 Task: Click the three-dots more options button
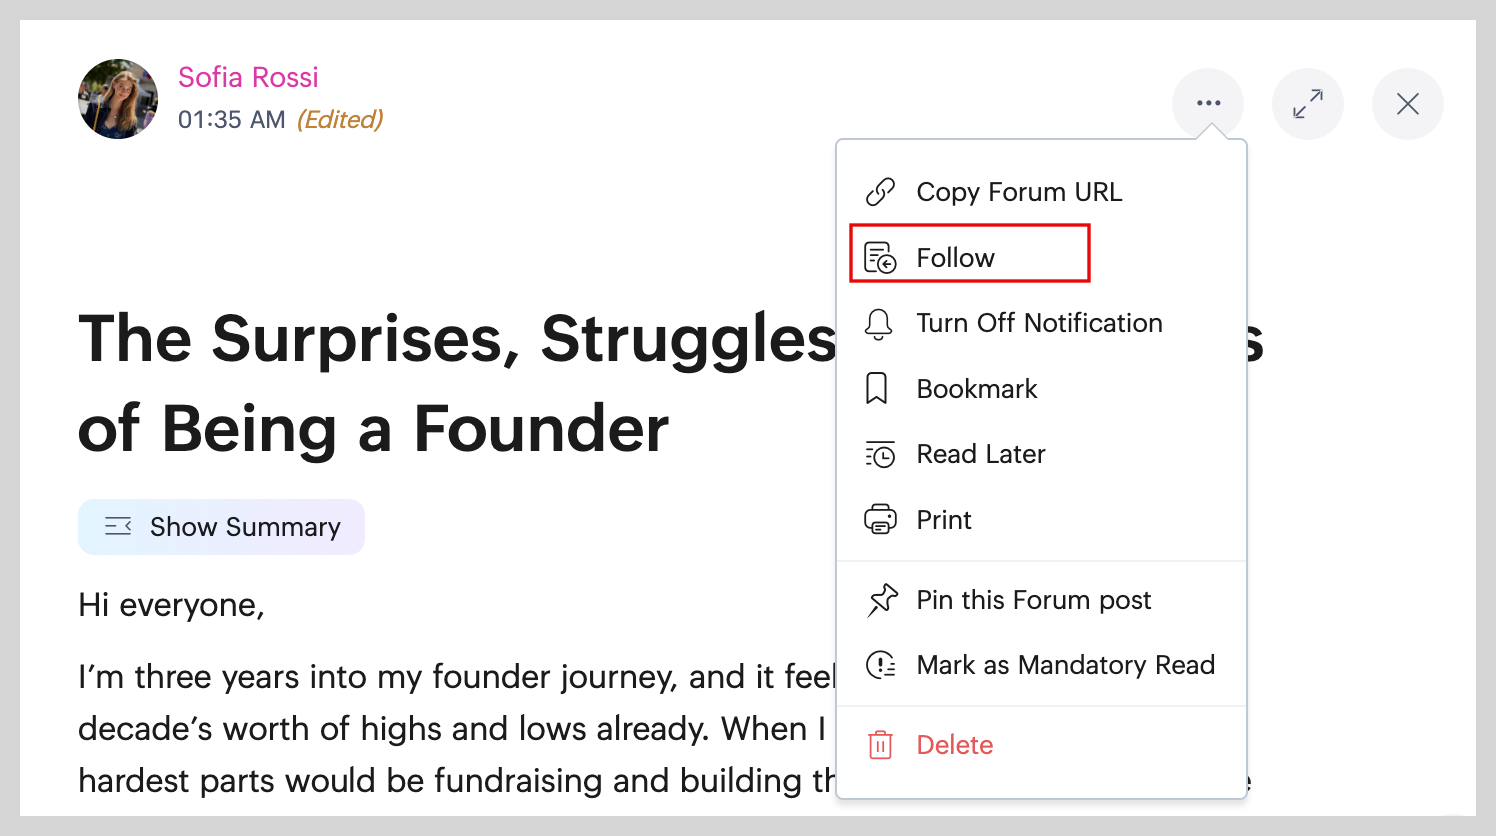click(x=1208, y=104)
